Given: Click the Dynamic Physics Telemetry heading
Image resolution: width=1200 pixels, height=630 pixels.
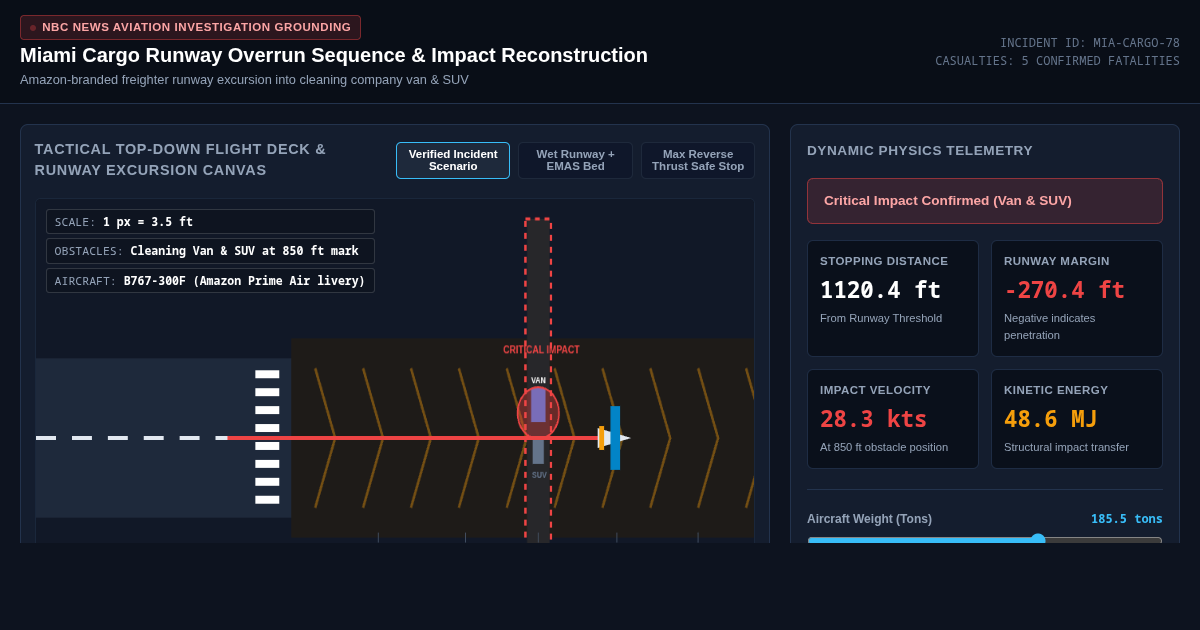Looking at the screenshot, I should point(920,150).
